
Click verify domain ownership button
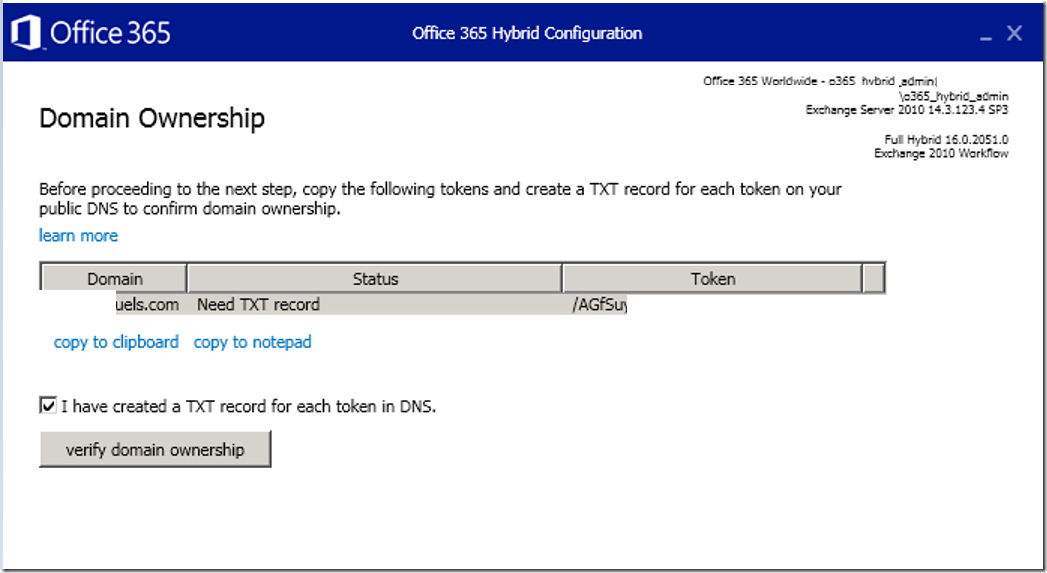tap(155, 449)
